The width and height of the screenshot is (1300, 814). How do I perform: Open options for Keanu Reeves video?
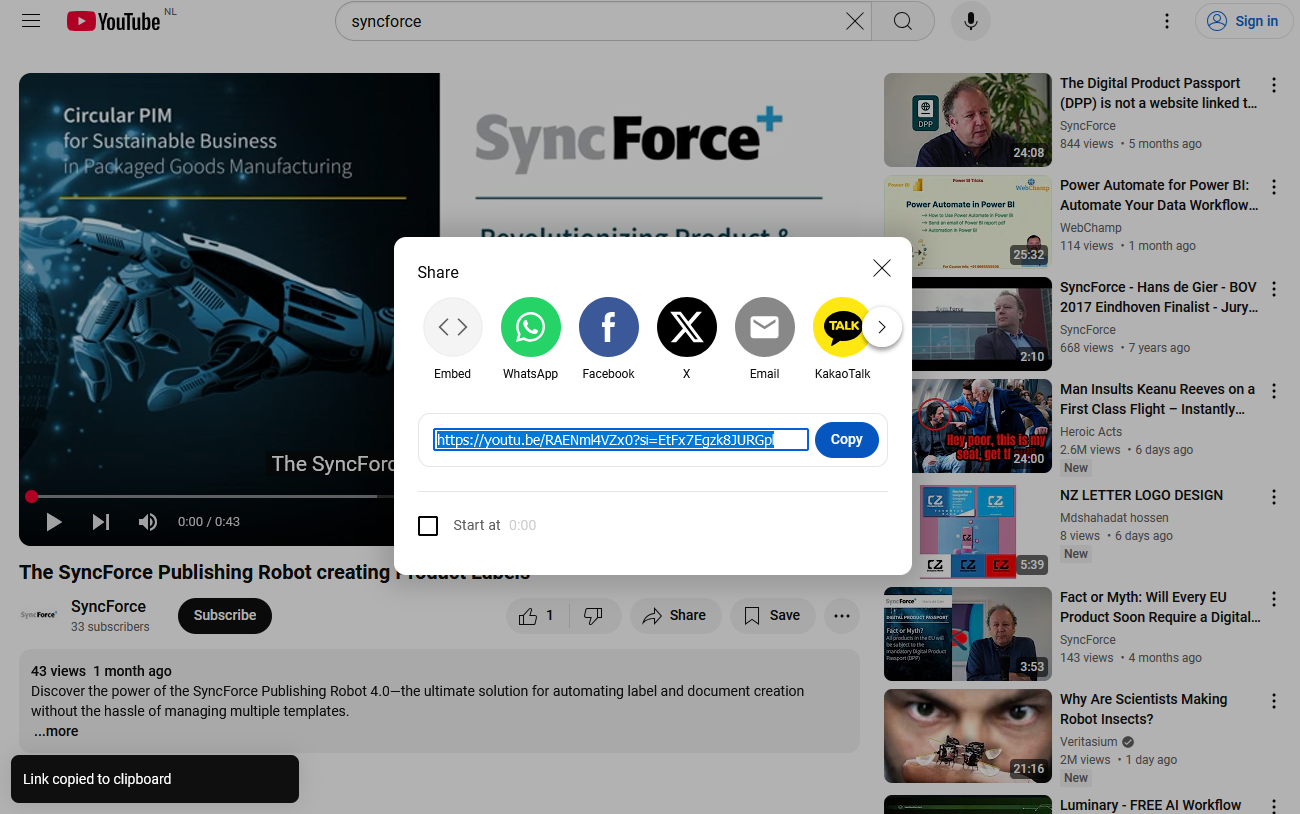1274,391
